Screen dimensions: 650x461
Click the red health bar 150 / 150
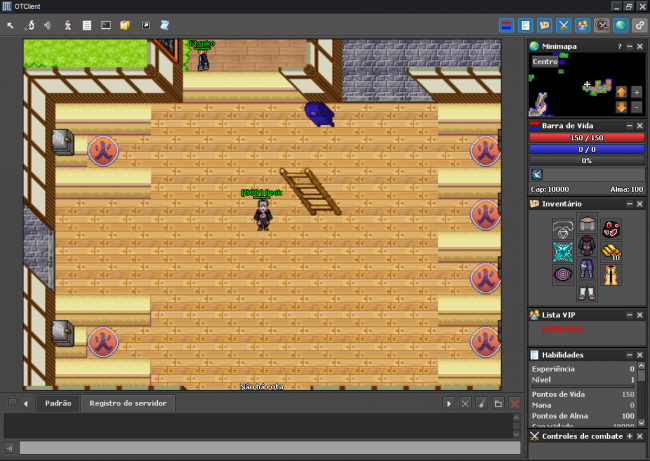[587, 138]
